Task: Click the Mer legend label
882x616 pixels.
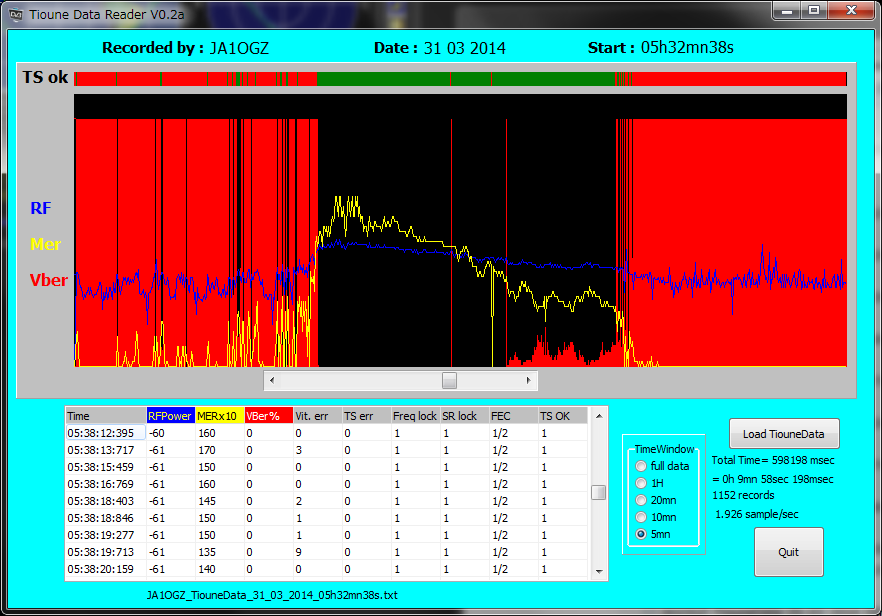Action: pos(46,244)
